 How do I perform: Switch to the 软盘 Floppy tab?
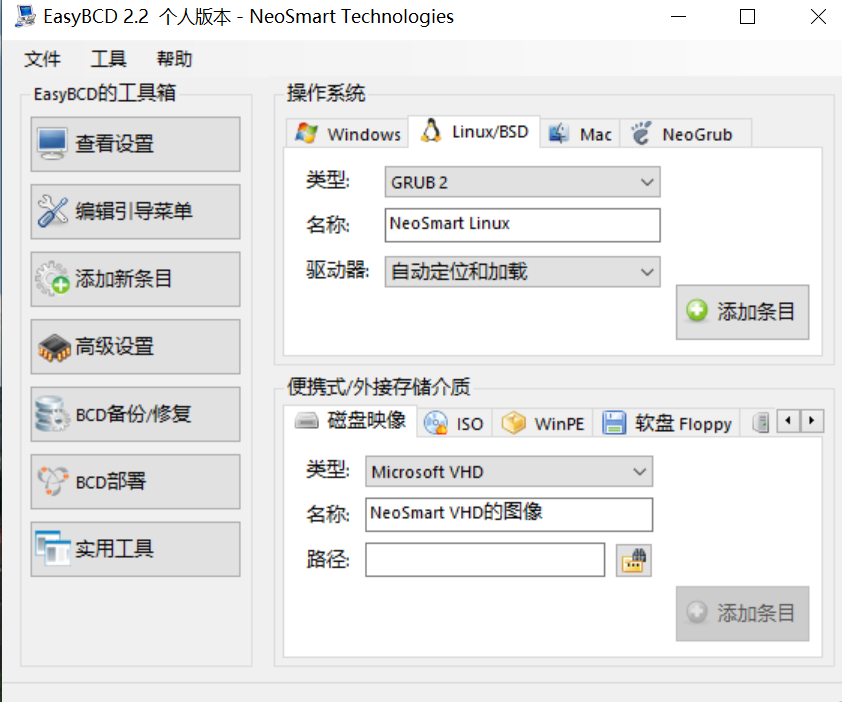[x=666, y=424]
